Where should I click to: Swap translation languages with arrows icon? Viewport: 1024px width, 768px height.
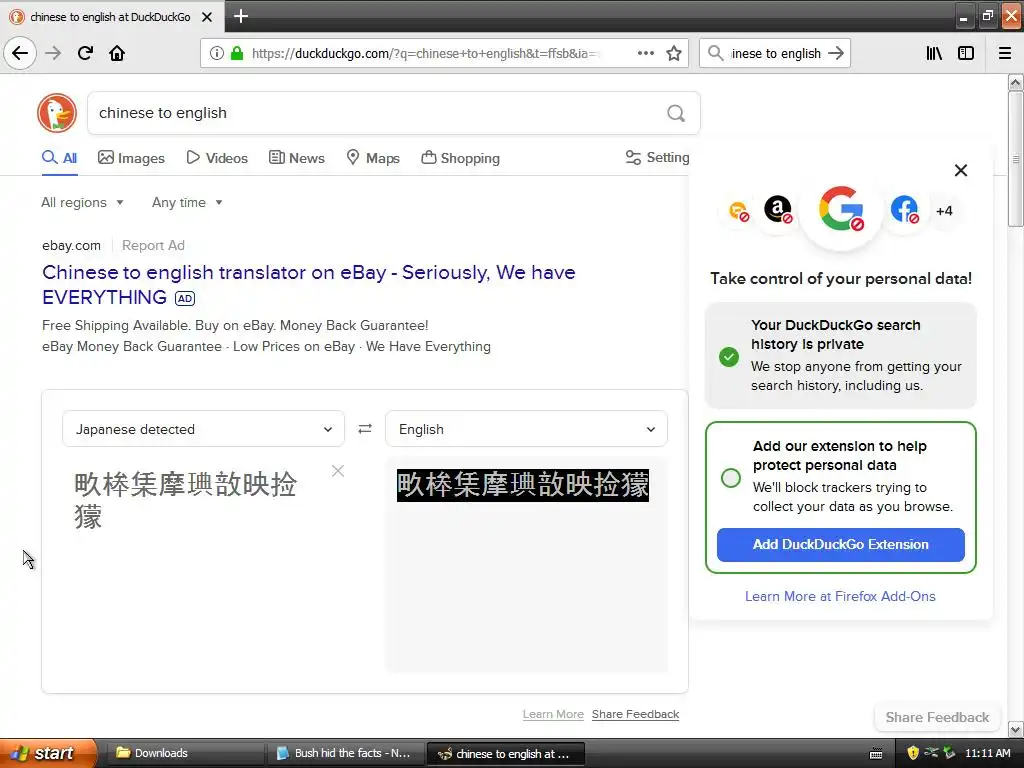point(364,428)
